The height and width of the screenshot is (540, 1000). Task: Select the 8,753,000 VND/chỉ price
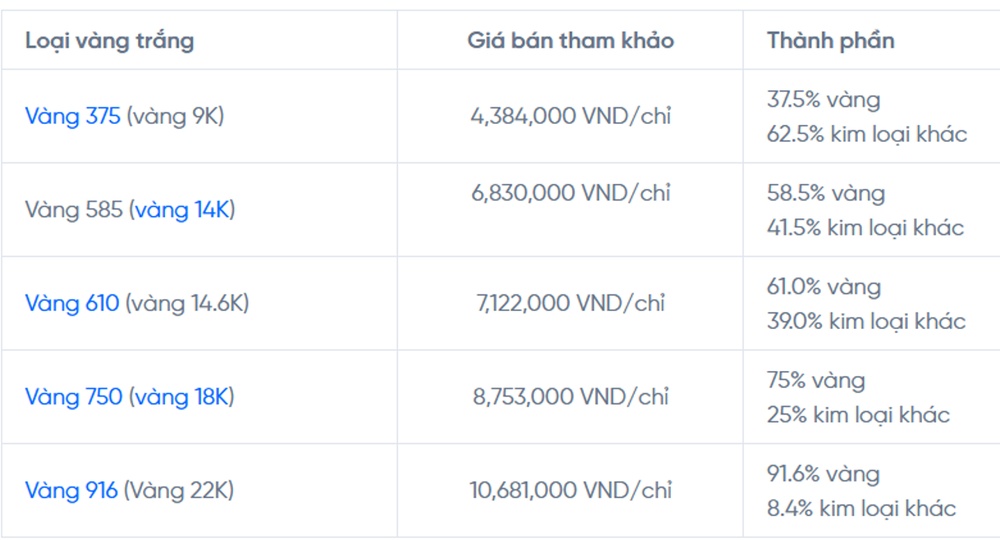click(570, 397)
